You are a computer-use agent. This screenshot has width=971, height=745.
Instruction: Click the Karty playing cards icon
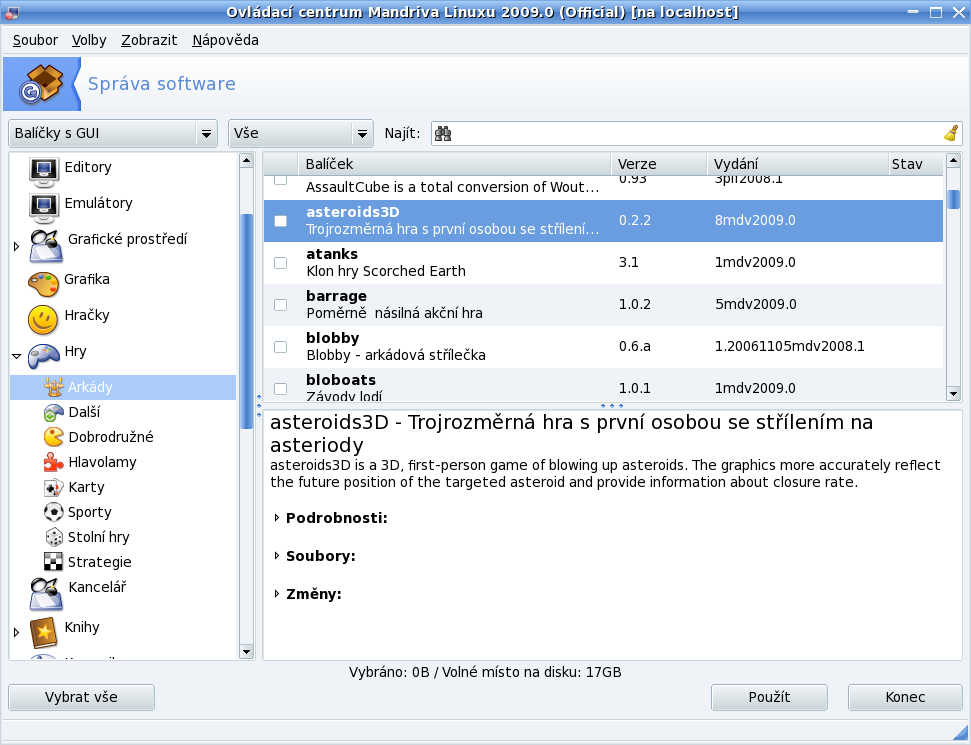click(x=54, y=487)
